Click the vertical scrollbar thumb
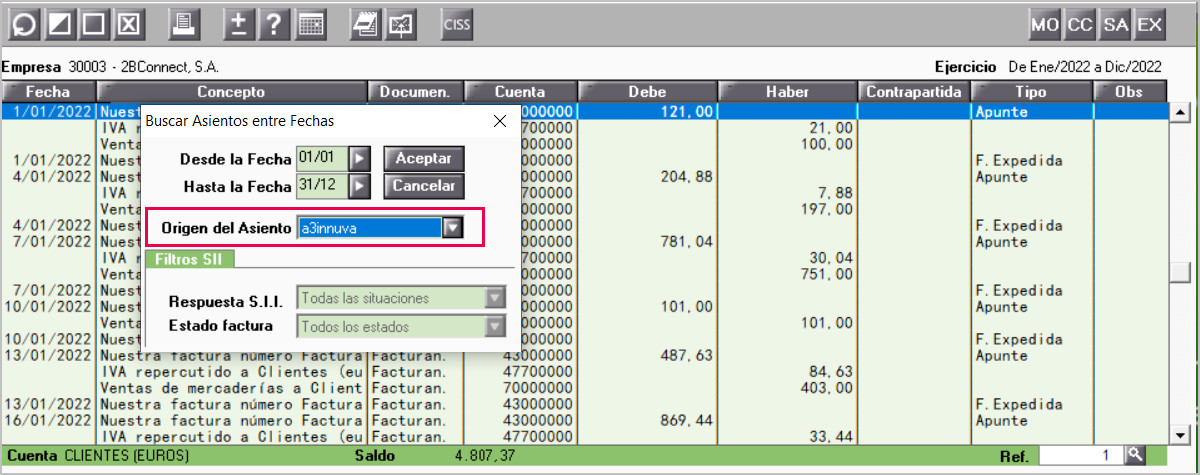Screen dimensions: 1200x475 click(1180, 274)
